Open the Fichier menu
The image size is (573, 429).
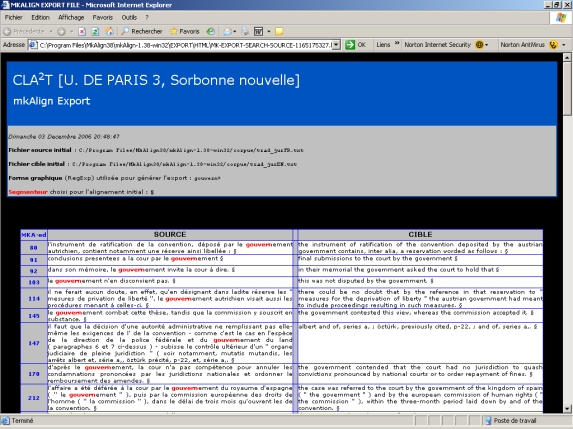point(14,18)
